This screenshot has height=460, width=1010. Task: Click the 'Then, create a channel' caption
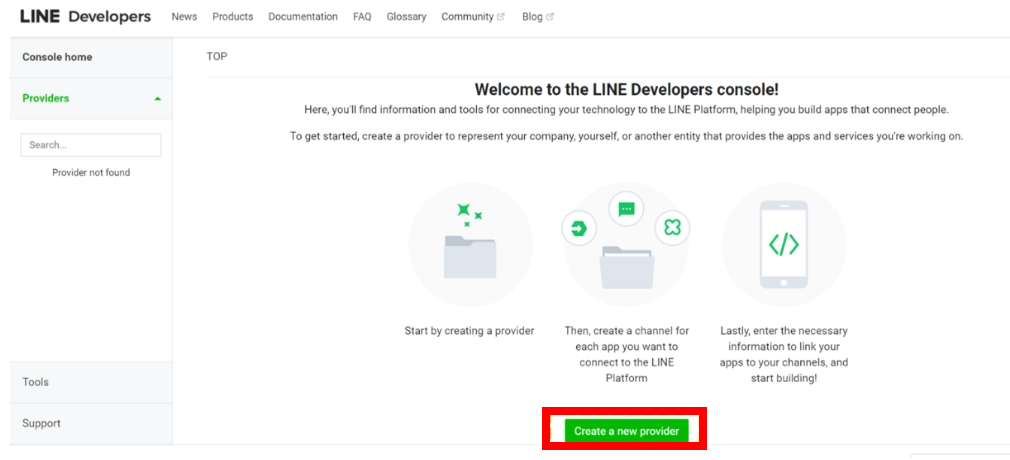click(x=627, y=354)
